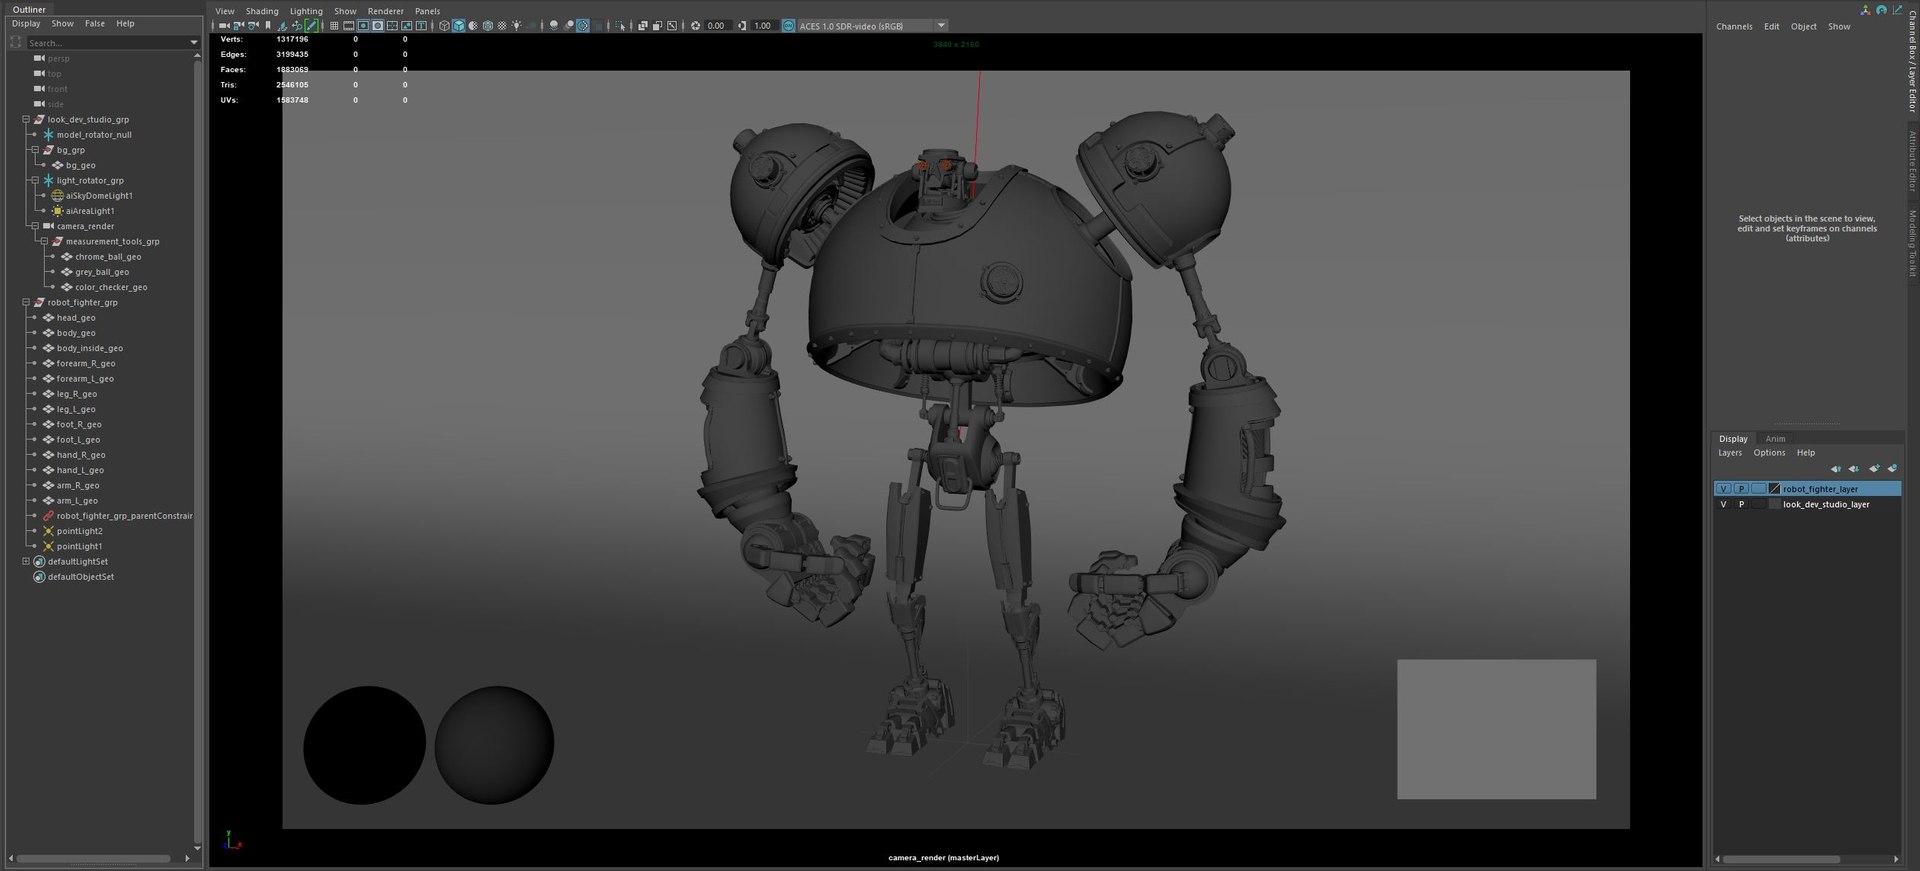Click the gamma icon beside 1.00
This screenshot has height=871, width=1920.
pyautogui.click(x=742, y=26)
